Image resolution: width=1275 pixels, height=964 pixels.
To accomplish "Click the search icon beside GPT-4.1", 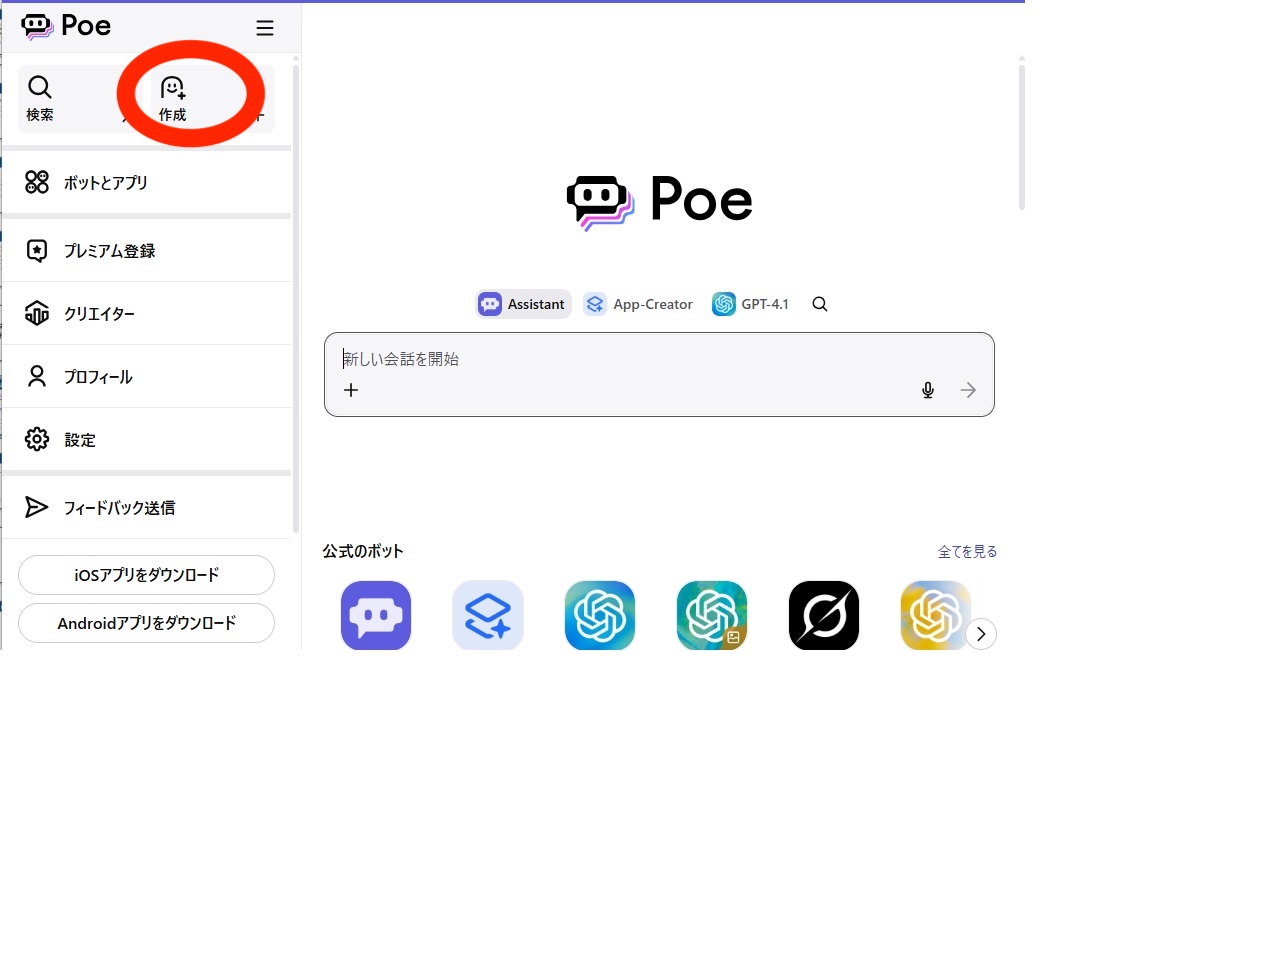I will click(x=820, y=304).
